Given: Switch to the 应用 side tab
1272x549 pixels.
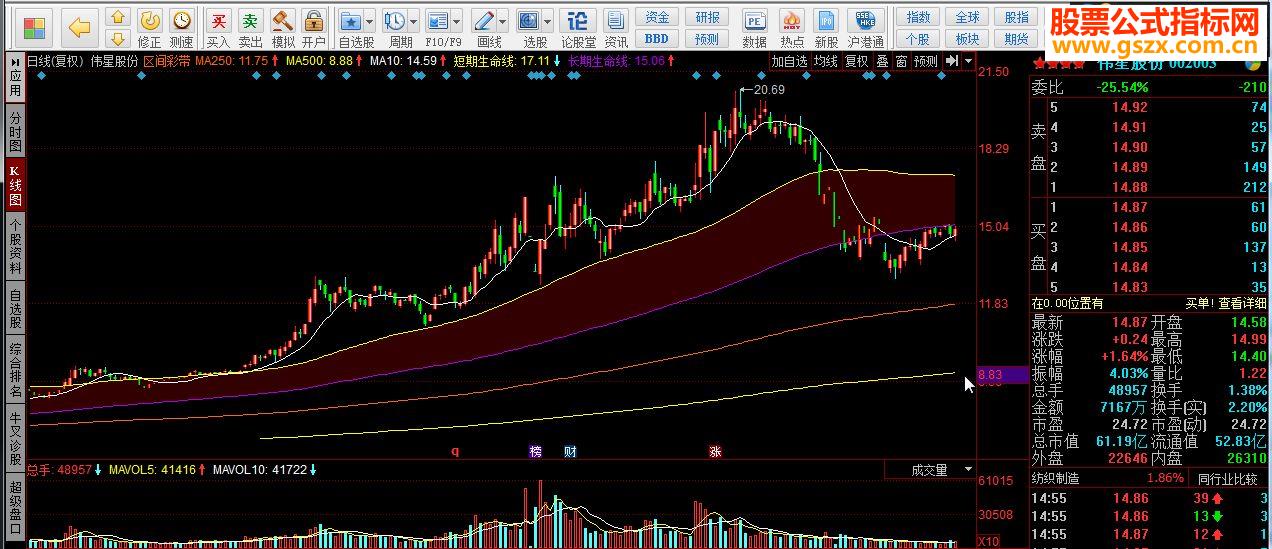Looking at the screenshot, I should (15, 79).
